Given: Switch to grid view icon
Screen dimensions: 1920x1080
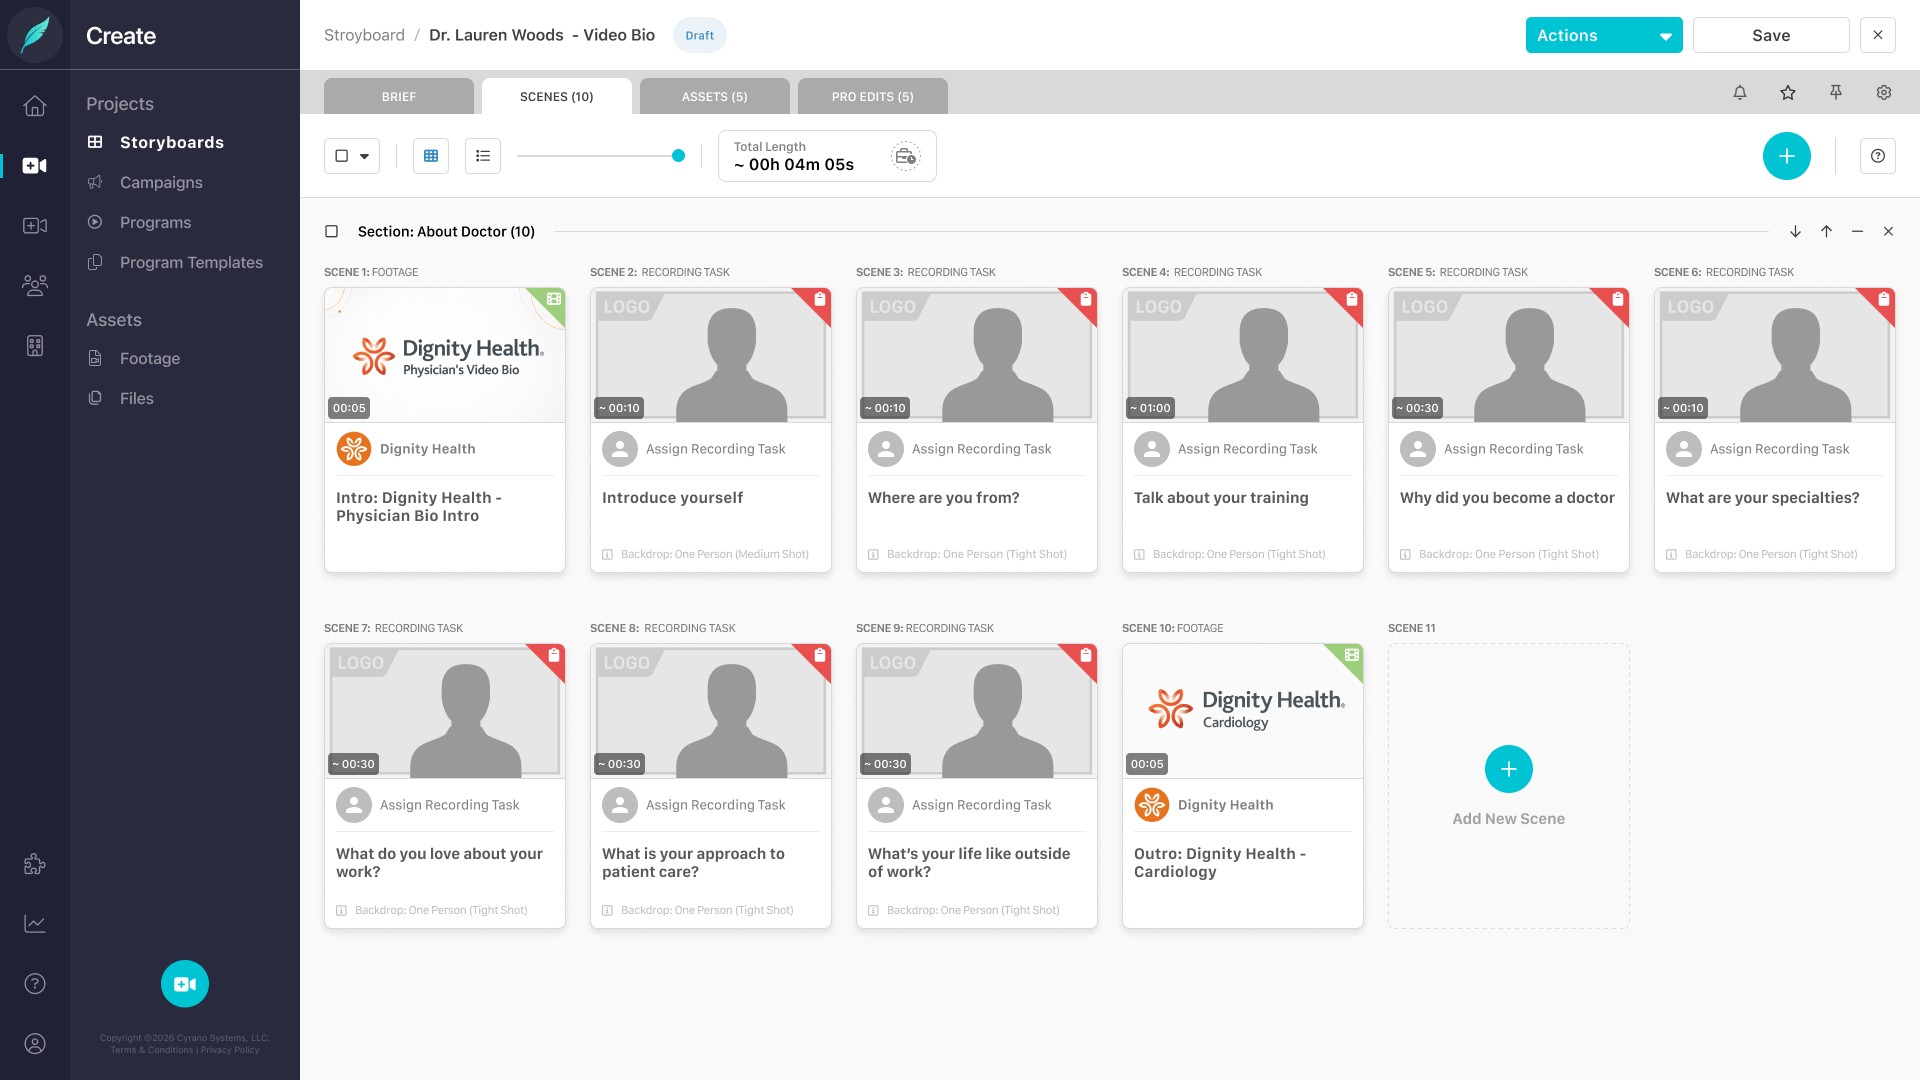Looking at the screenshot, I should [x=431, y=156].
